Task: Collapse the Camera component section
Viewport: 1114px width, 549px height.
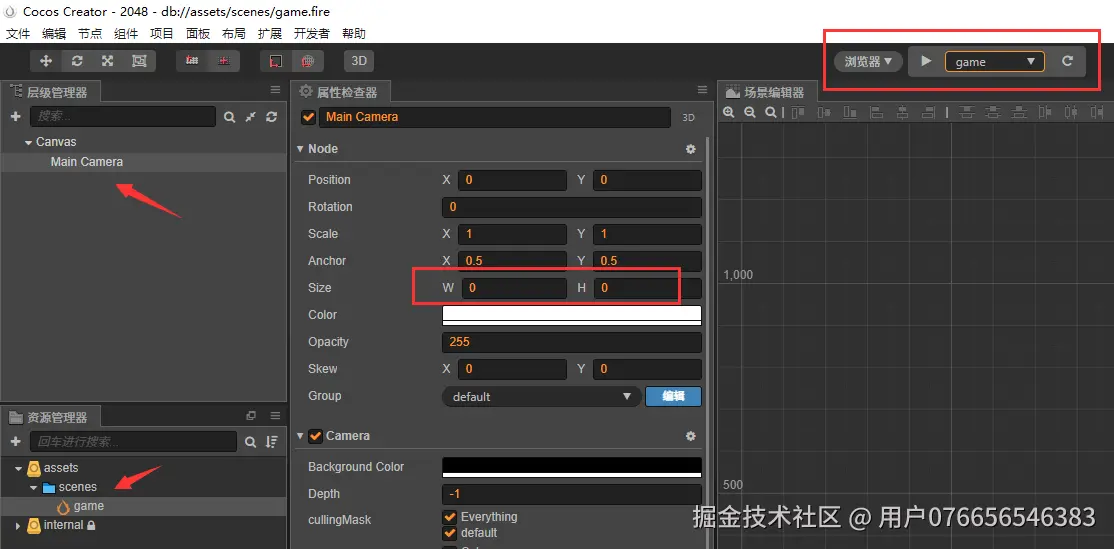Action: [300, 436]
